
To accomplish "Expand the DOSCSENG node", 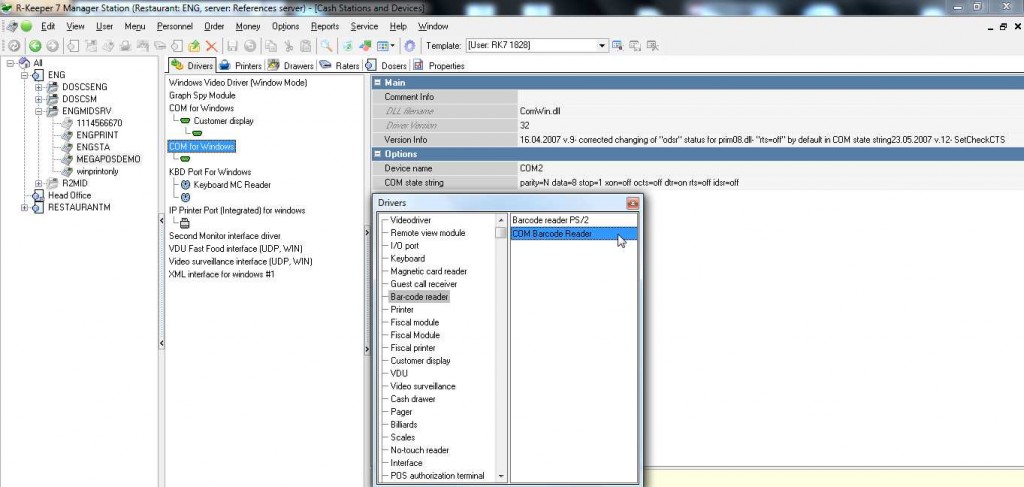I will pos(39,87).
